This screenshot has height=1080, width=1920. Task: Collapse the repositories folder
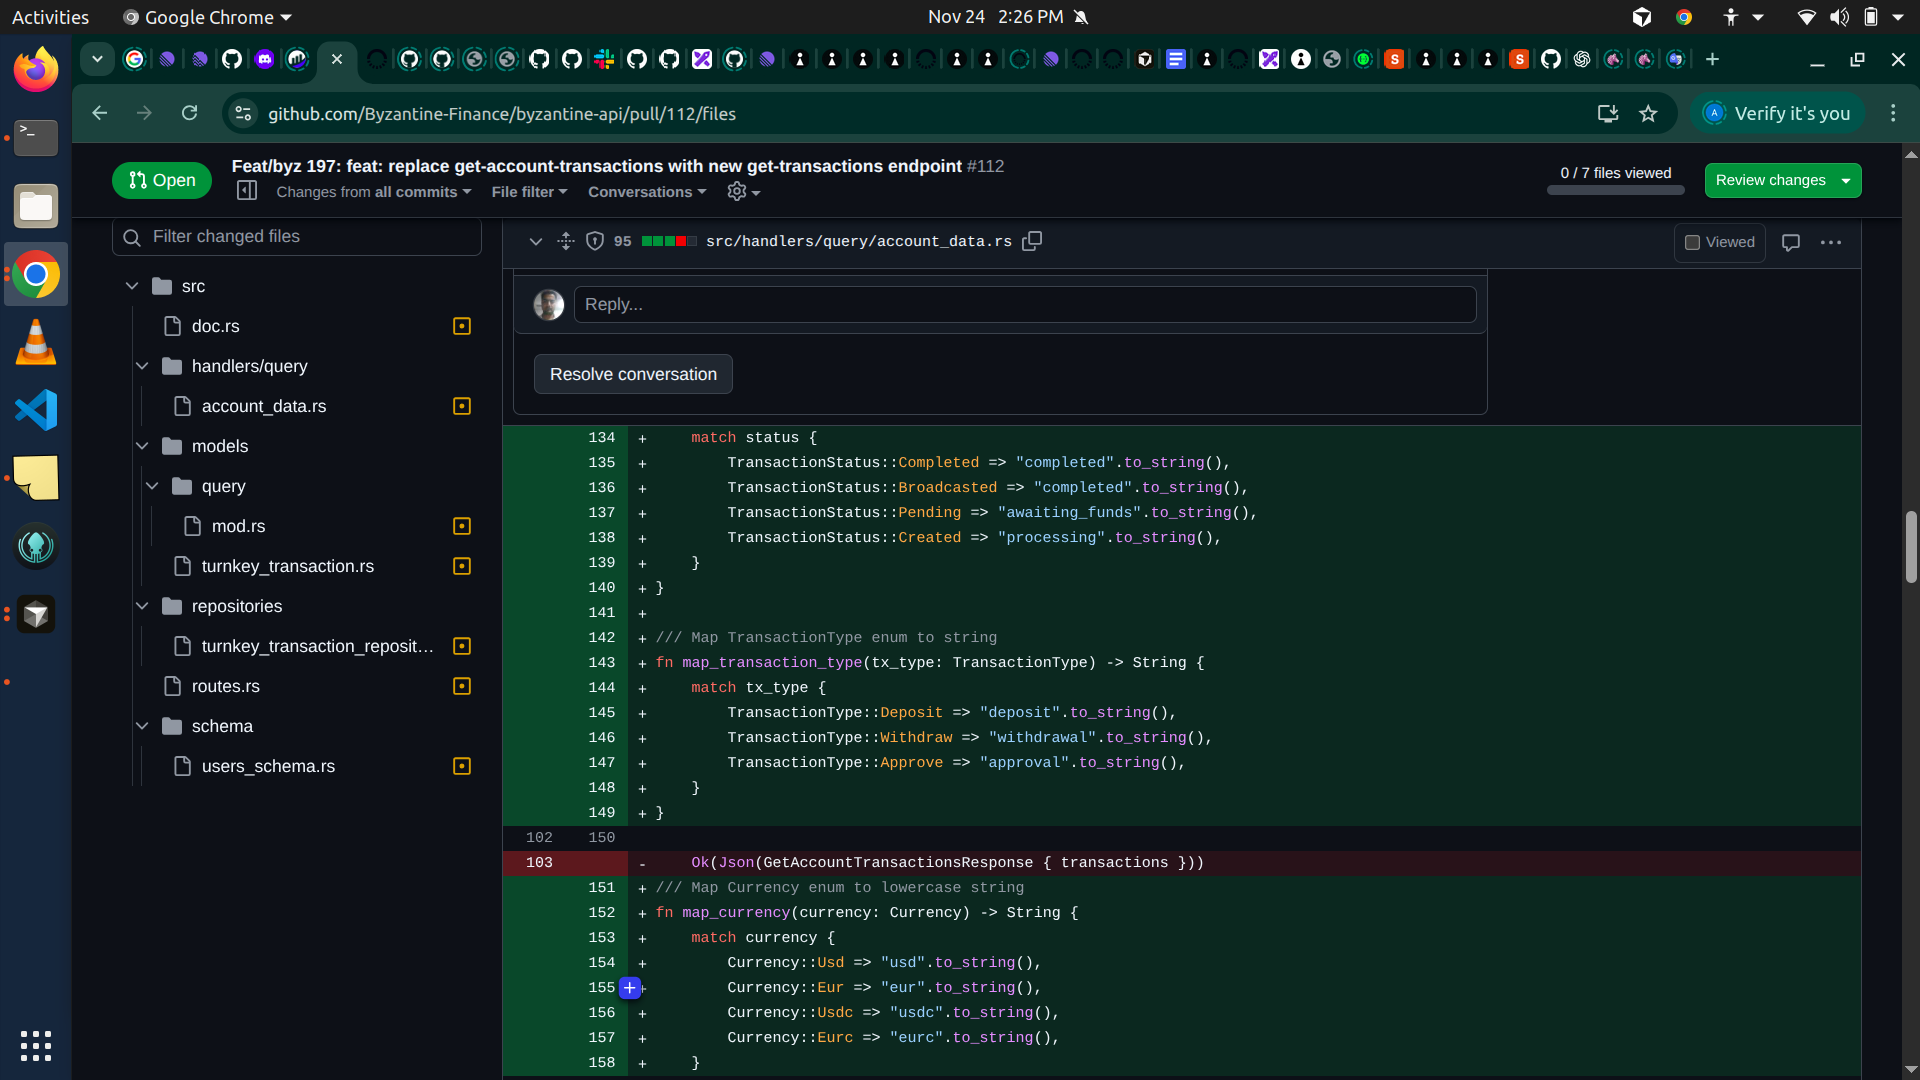click(142, 606)
